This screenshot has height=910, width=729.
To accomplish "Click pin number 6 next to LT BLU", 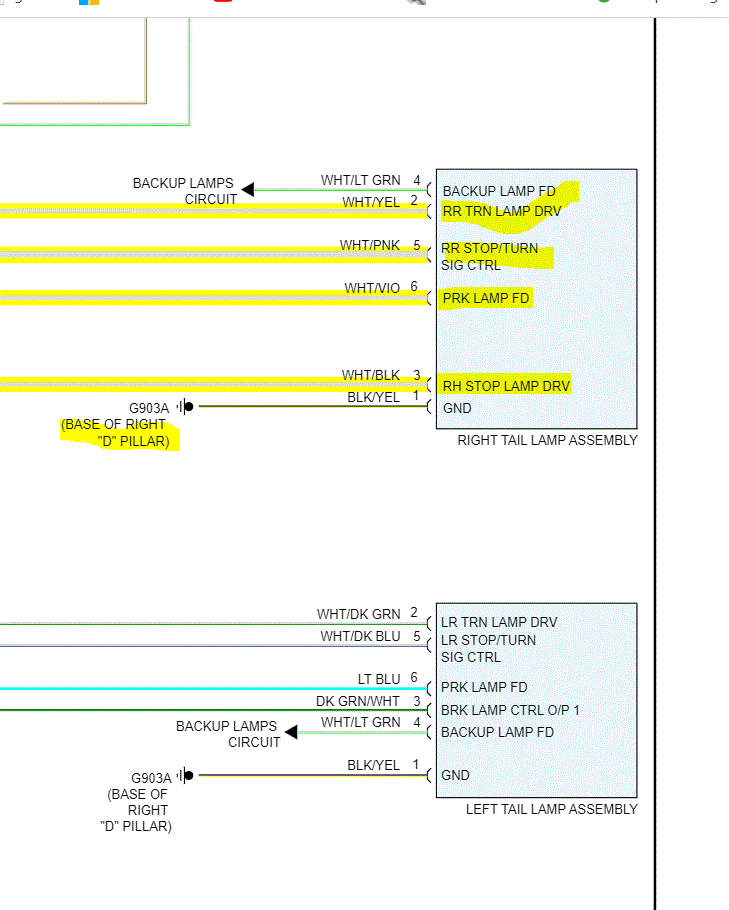I will click(x=414, y=677).
